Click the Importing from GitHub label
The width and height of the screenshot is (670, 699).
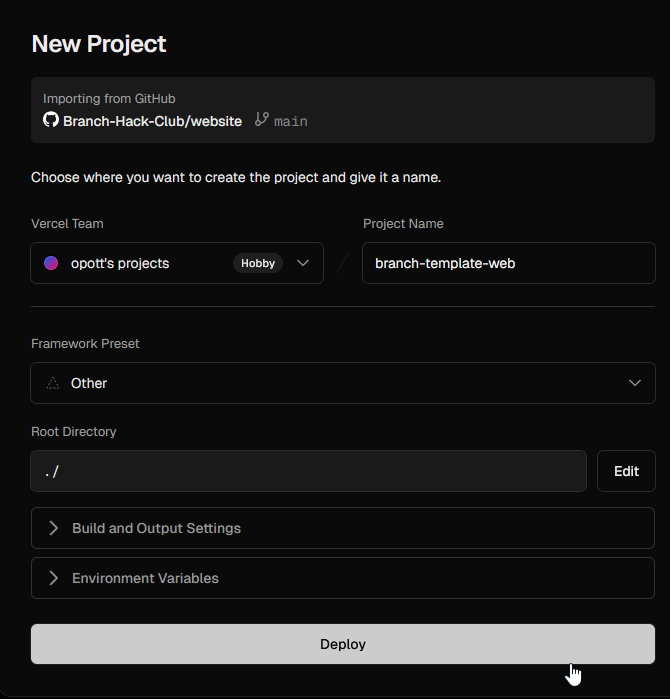pyautogui.click(x=109, y=99)
